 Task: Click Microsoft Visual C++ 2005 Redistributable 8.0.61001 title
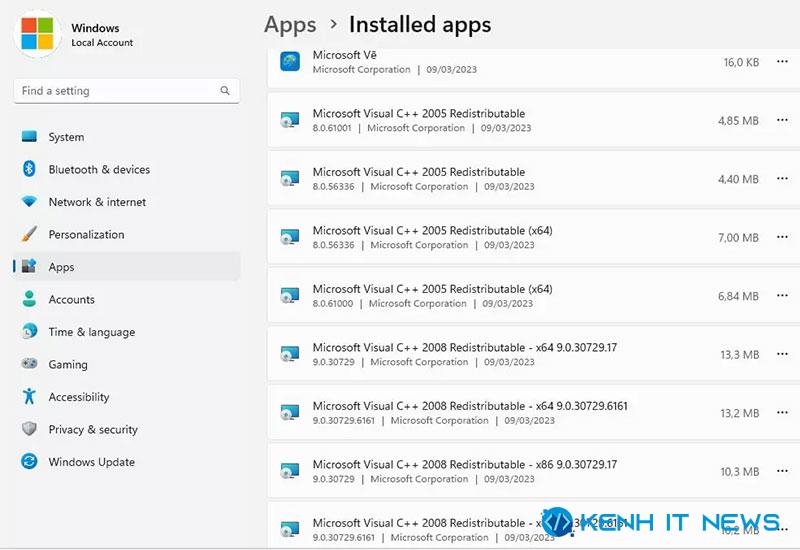click(x=419, y=113)
